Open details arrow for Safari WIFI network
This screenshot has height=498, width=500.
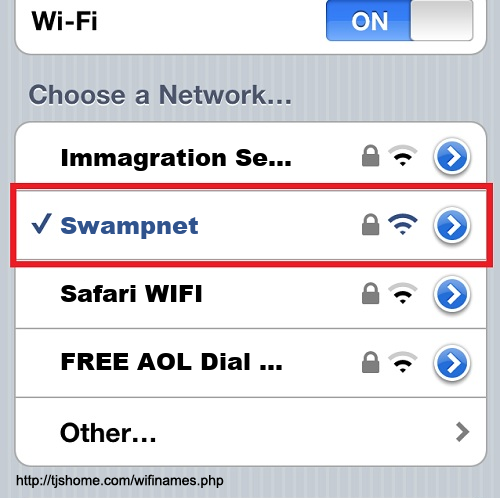click(x=452, y=294)
